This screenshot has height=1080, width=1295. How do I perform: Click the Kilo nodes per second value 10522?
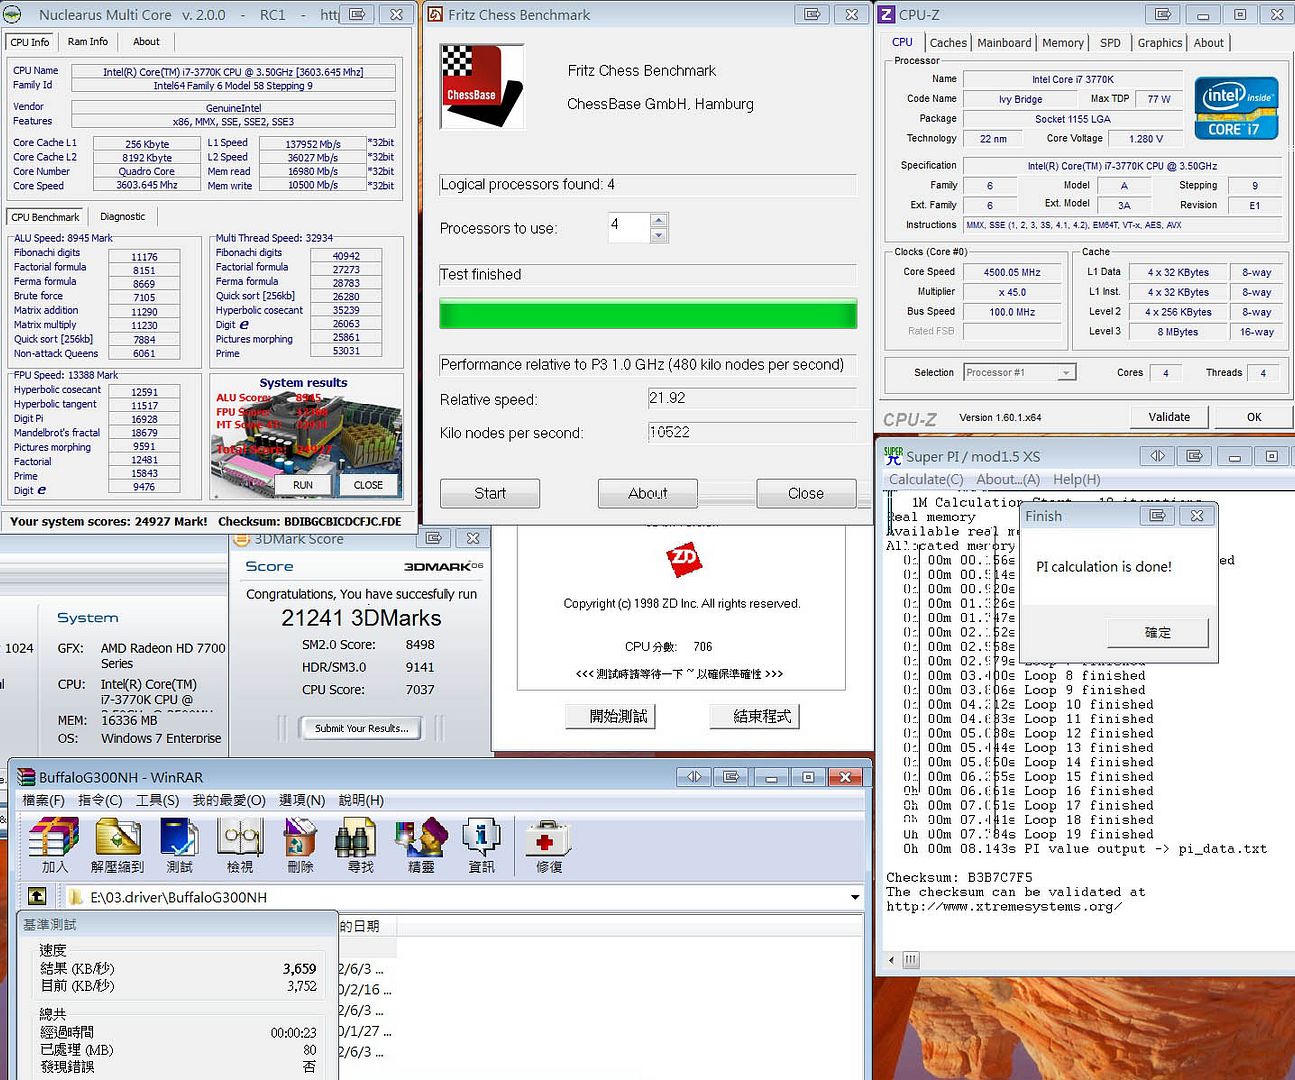coord(669,432)
